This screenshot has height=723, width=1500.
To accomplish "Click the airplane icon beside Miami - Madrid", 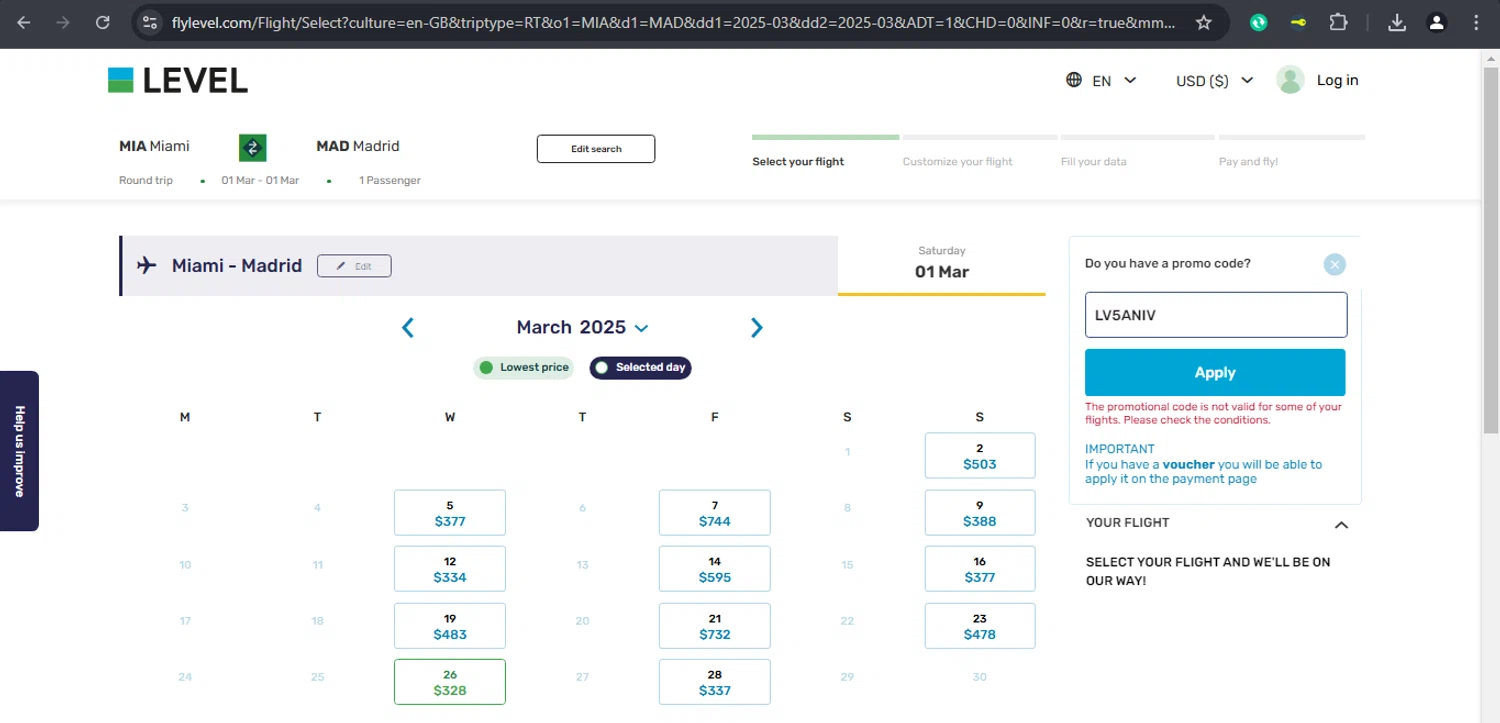I will pos(147,265).
